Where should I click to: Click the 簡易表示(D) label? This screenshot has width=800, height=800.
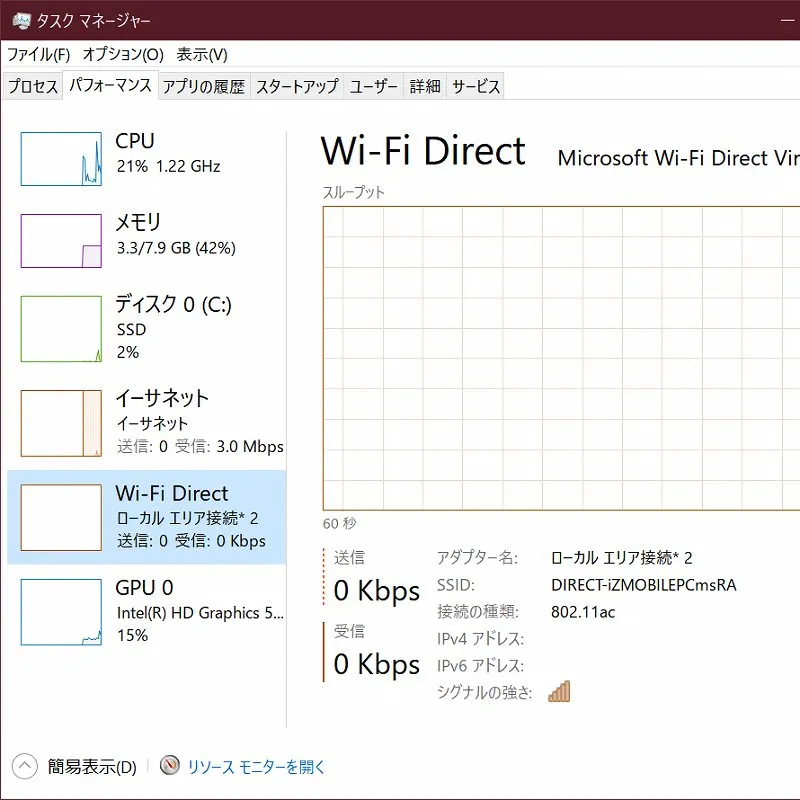pyautogui.click(x=92, y=767)
